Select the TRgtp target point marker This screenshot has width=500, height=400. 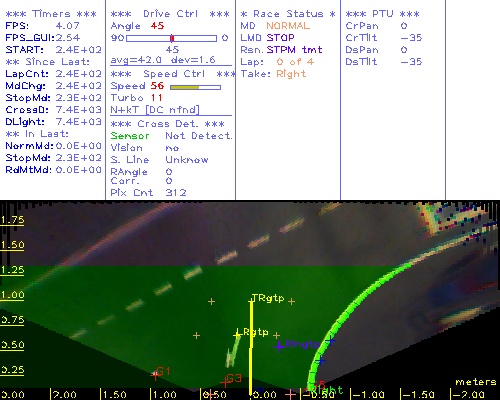[x=251, y=301]
